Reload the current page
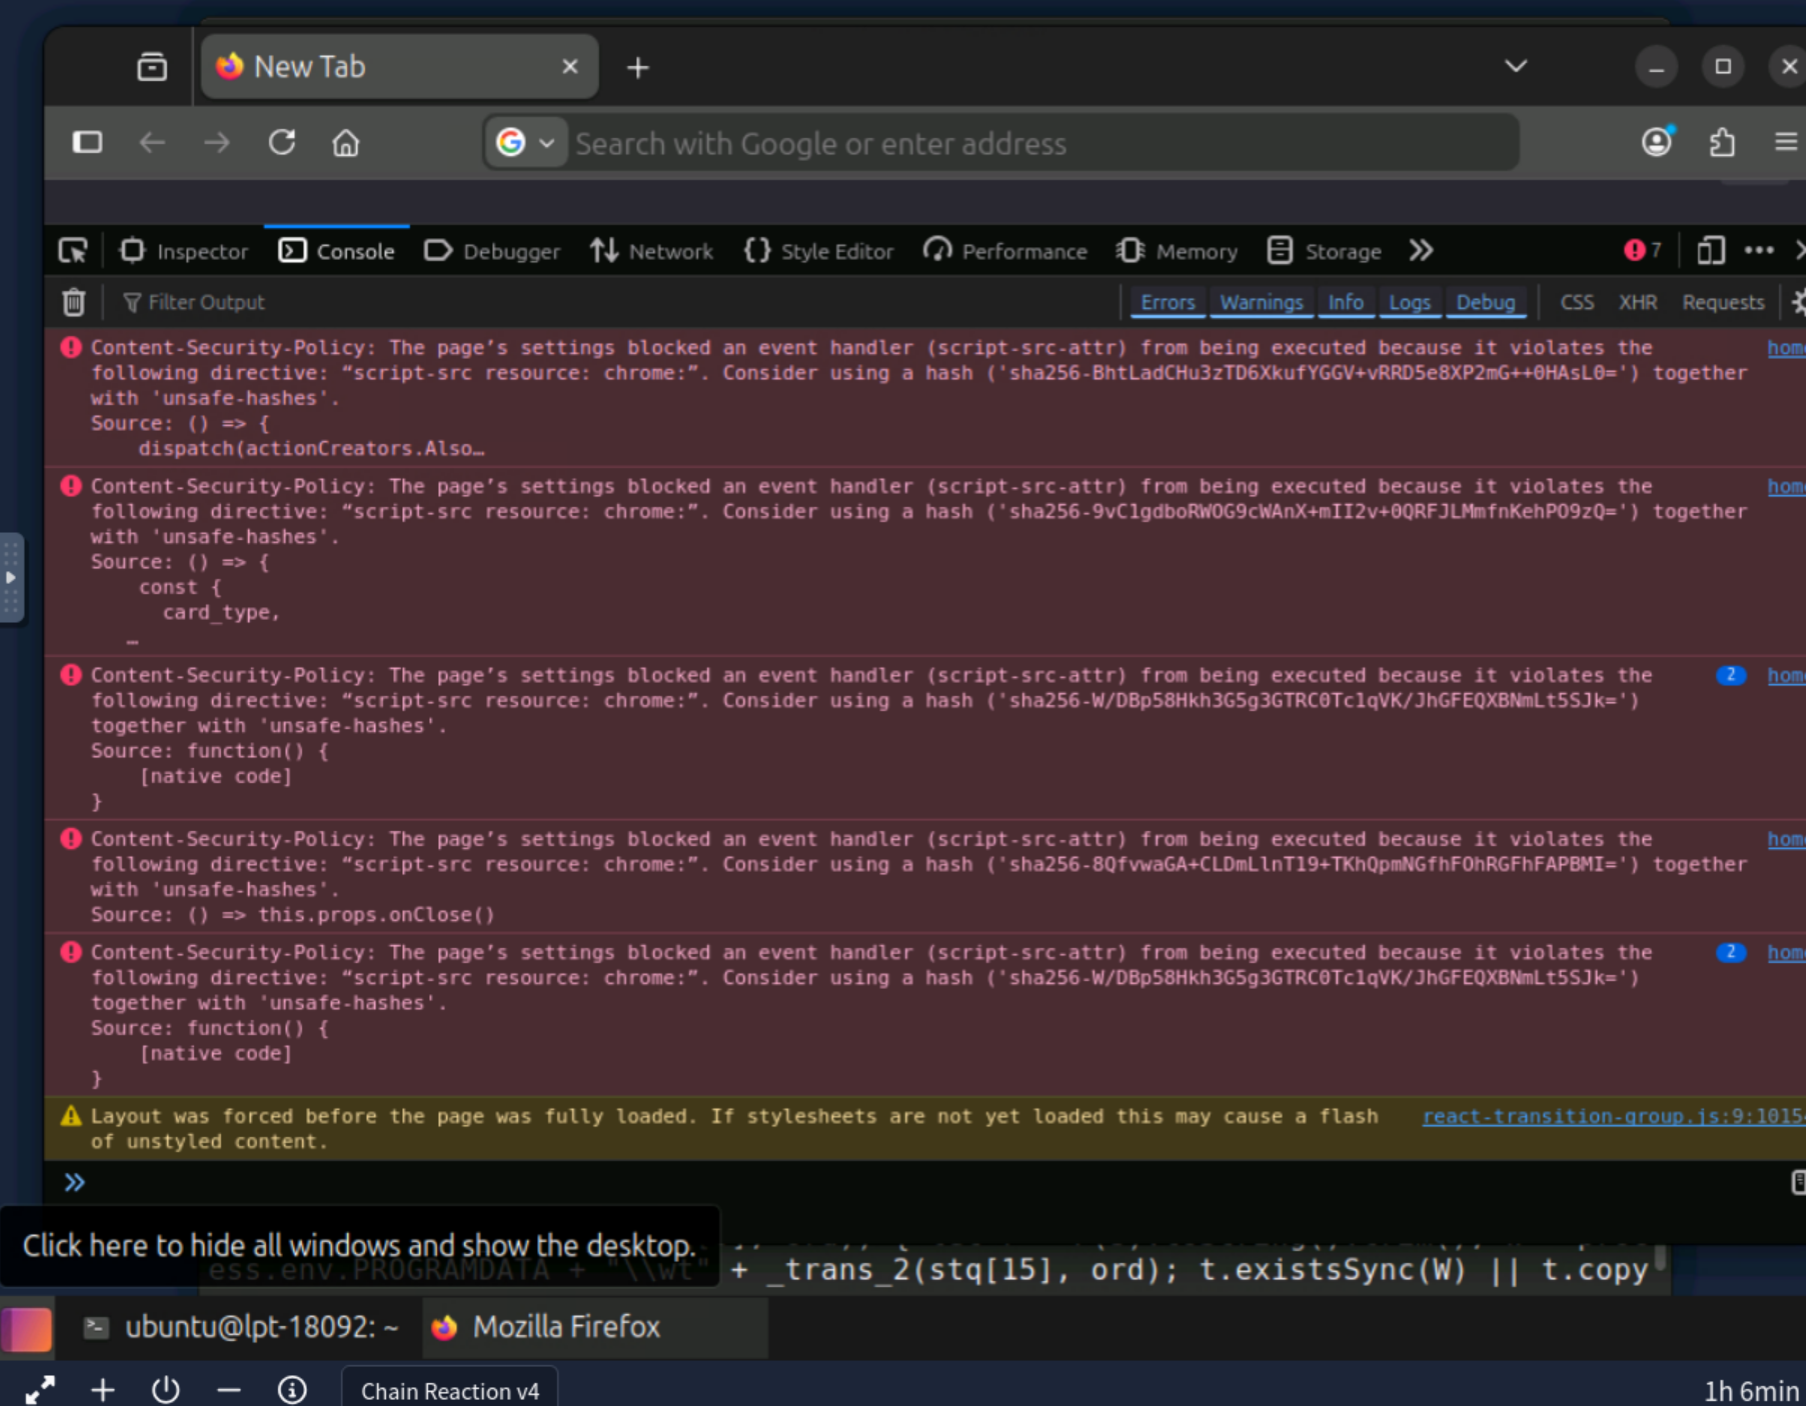1806x1406 pixels. (x=282, y=142)
